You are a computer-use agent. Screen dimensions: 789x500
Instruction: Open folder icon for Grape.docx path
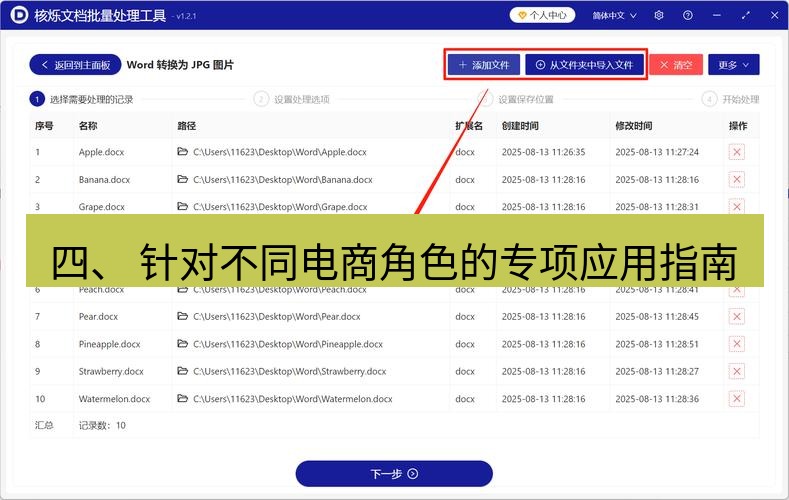[x=183, y=206]
